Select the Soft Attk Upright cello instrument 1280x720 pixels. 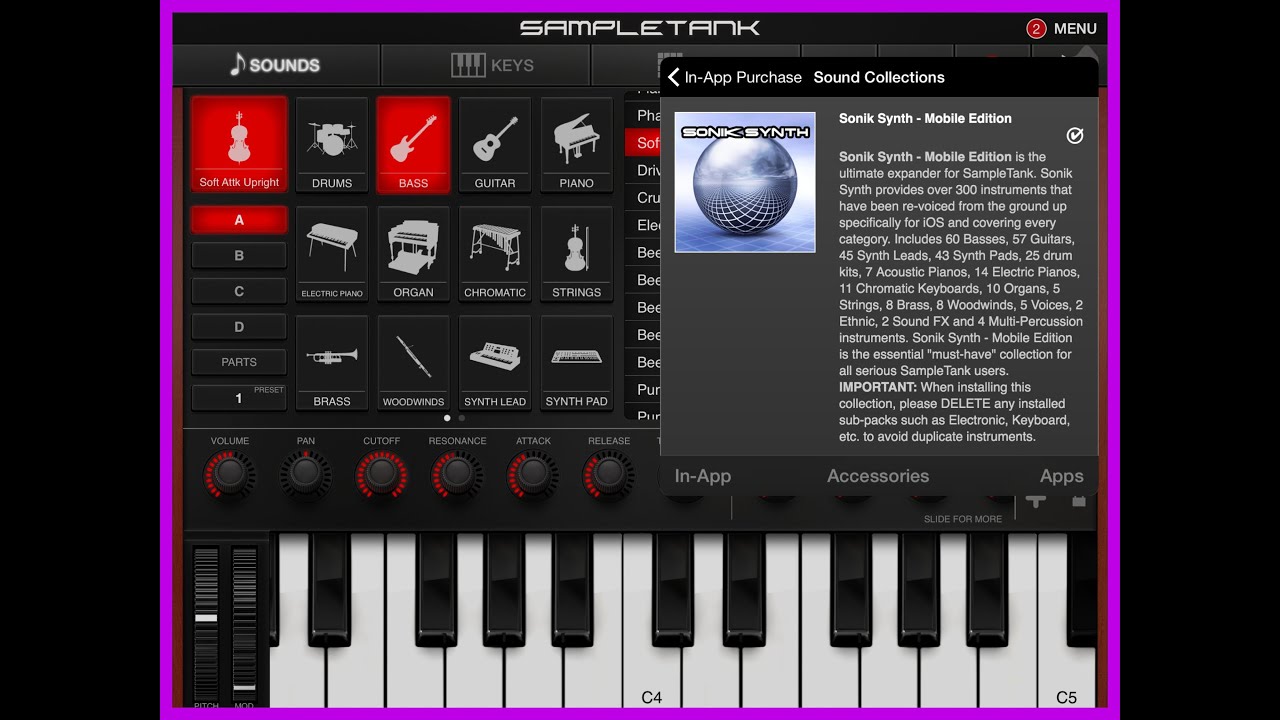[x=239, y=145]
